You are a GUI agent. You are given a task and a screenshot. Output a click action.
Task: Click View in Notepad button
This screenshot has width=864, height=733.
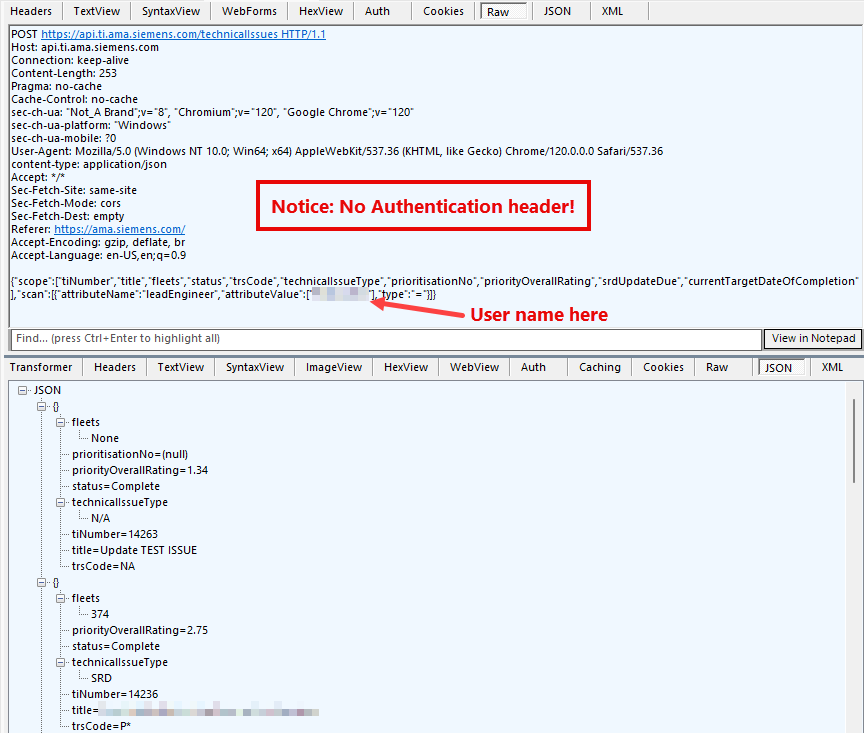(x=813, y=339)
